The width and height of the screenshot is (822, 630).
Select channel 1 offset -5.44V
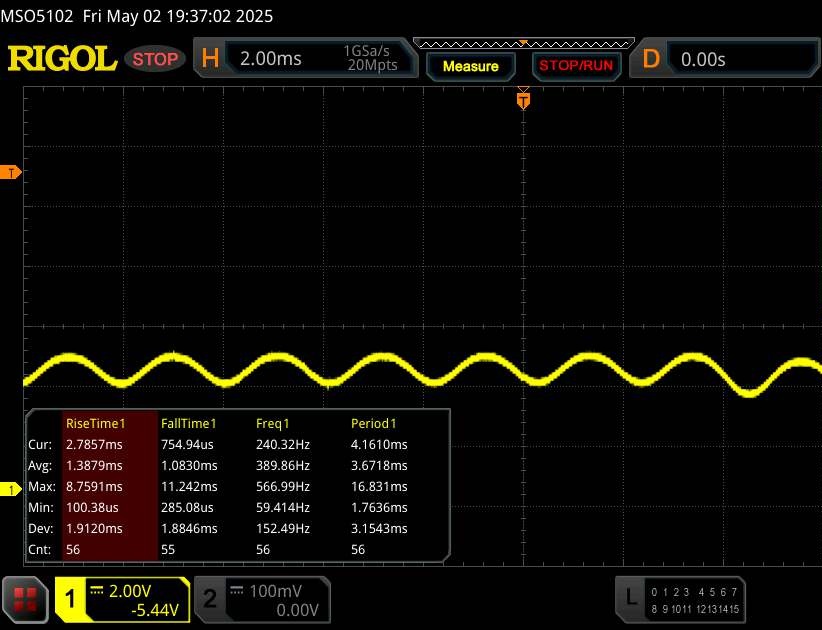(155, 611)
